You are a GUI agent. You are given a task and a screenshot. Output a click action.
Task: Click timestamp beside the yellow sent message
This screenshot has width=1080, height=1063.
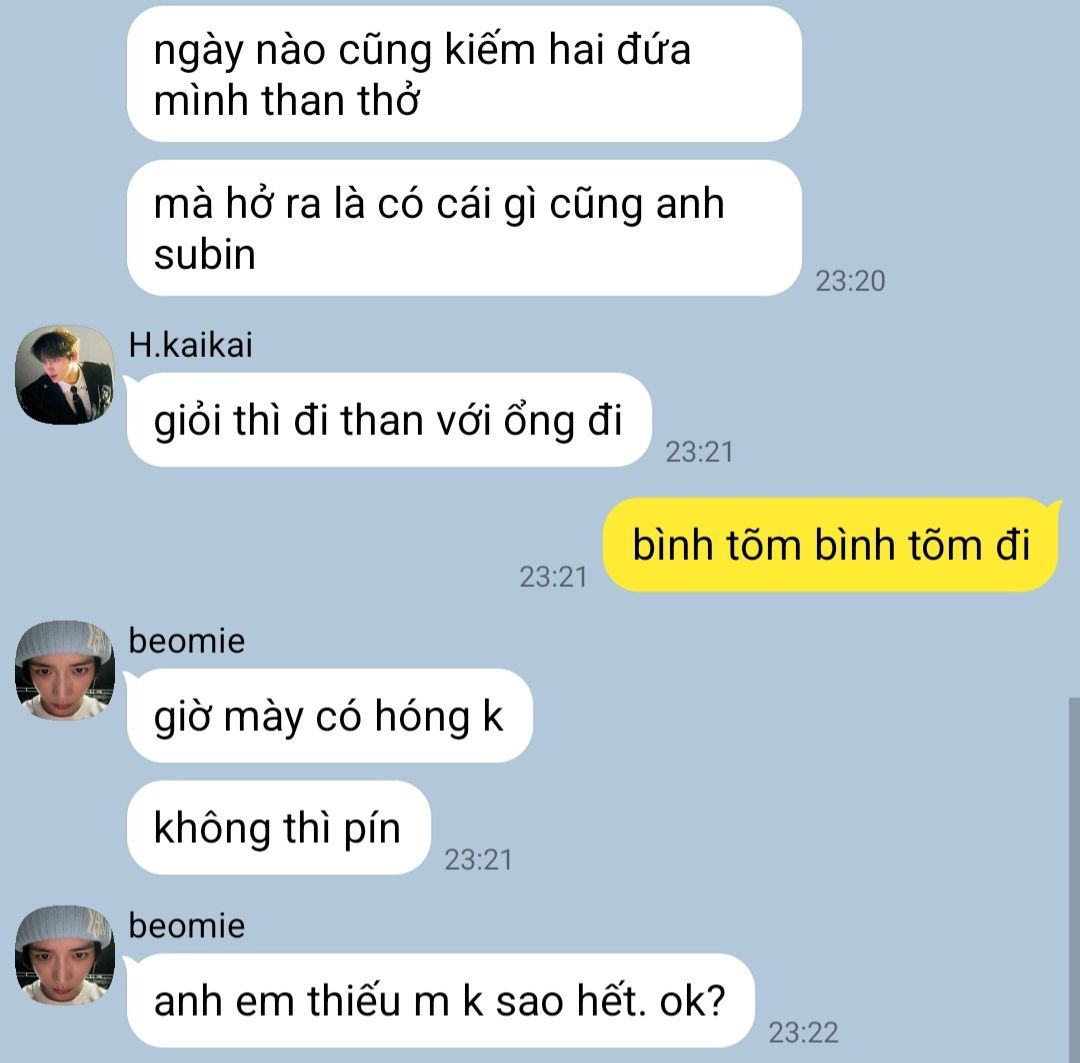pos(553,577)
